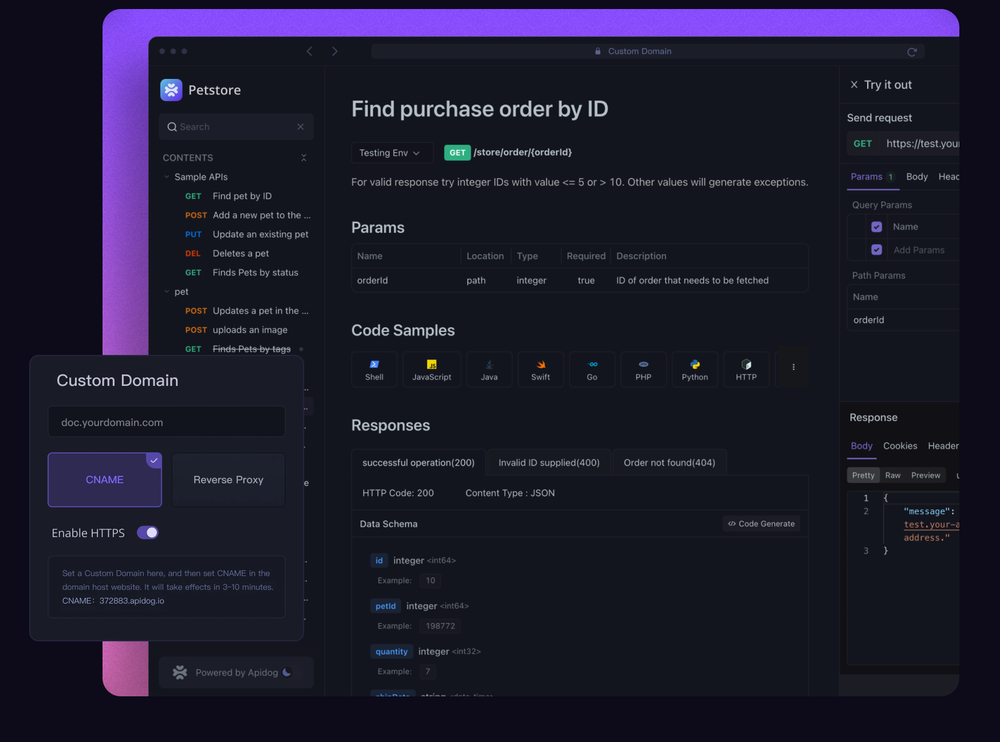Open the Body tab under Send request
Viewport: 1000px width, 742px height.
tap(916, 177)
